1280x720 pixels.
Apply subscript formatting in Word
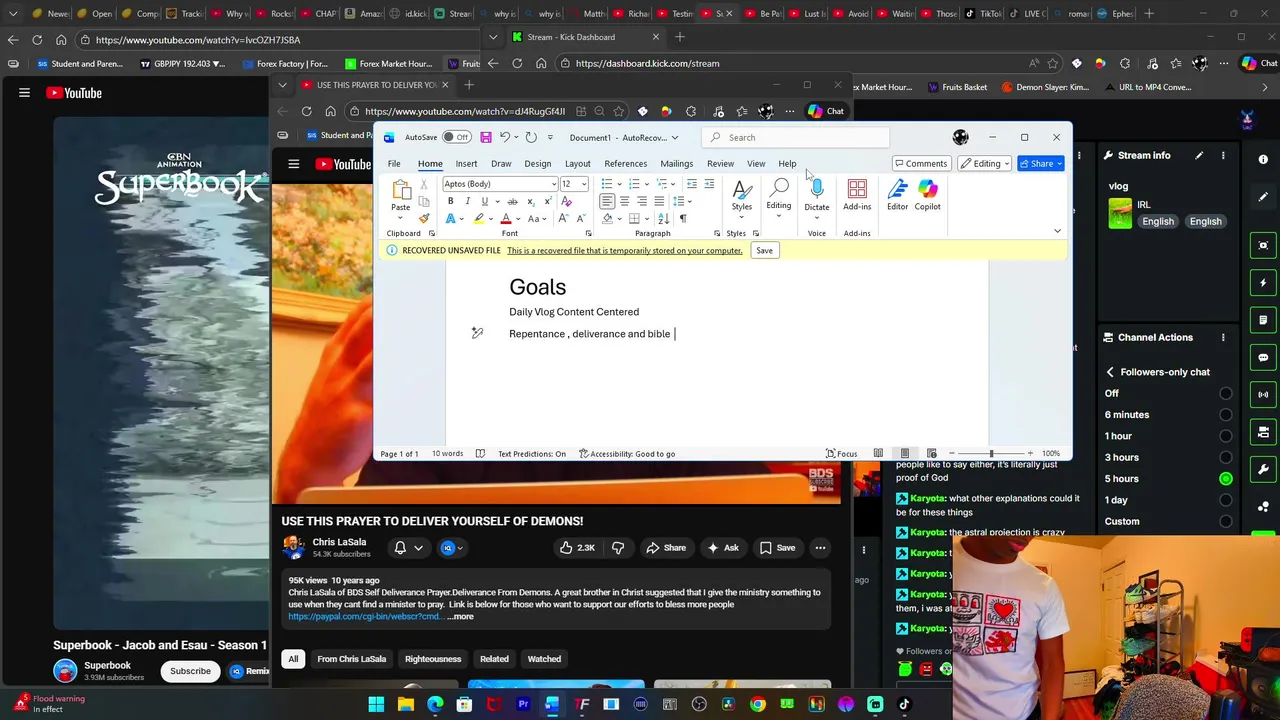click(530, 201)
